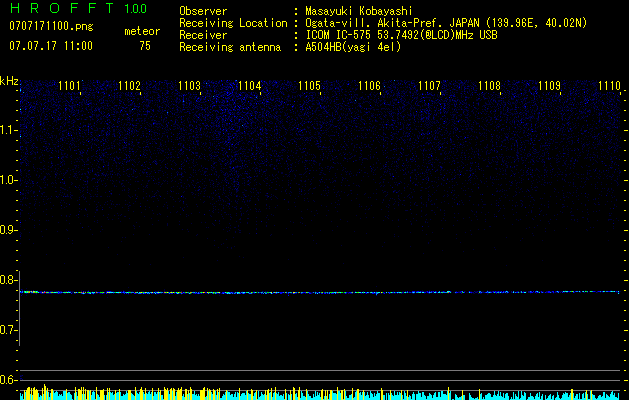Click the 1.0 kHz axis label
Image resolution: width=629 pixels, height=400 pixels.
click(x=8, y=180)
